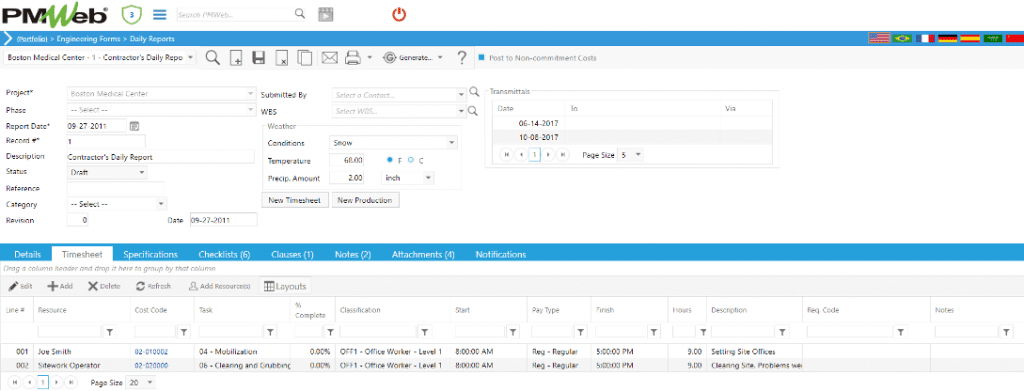Open the hamburger main menu
Screen dimensions: 1024x391
tap(159, 14)
